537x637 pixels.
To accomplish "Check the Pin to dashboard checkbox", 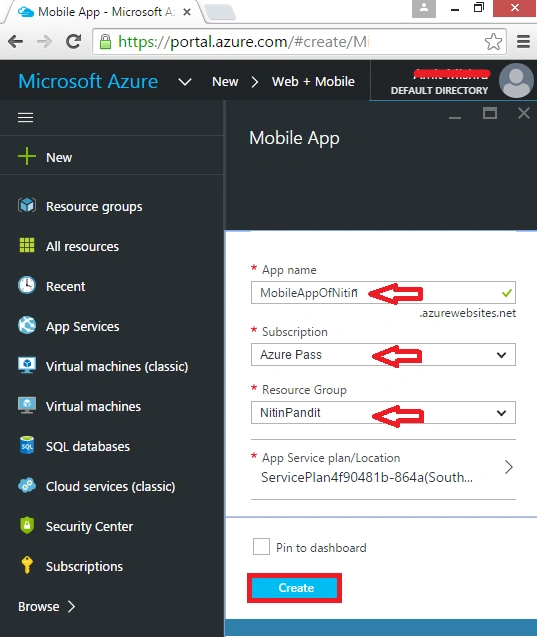I will click(261, 546).
